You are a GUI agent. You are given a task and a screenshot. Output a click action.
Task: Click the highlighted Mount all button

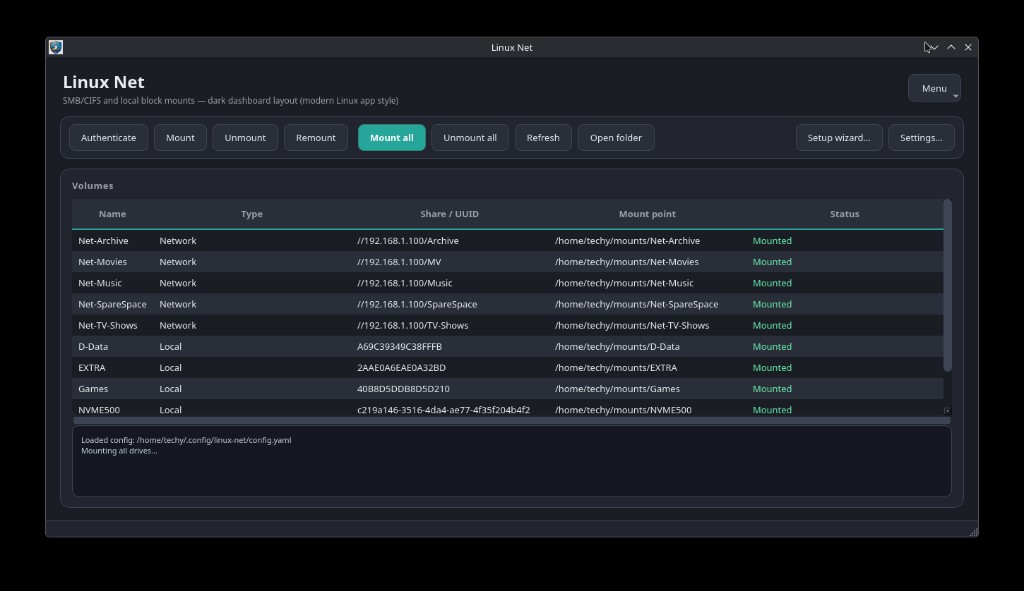coord(391,138)
